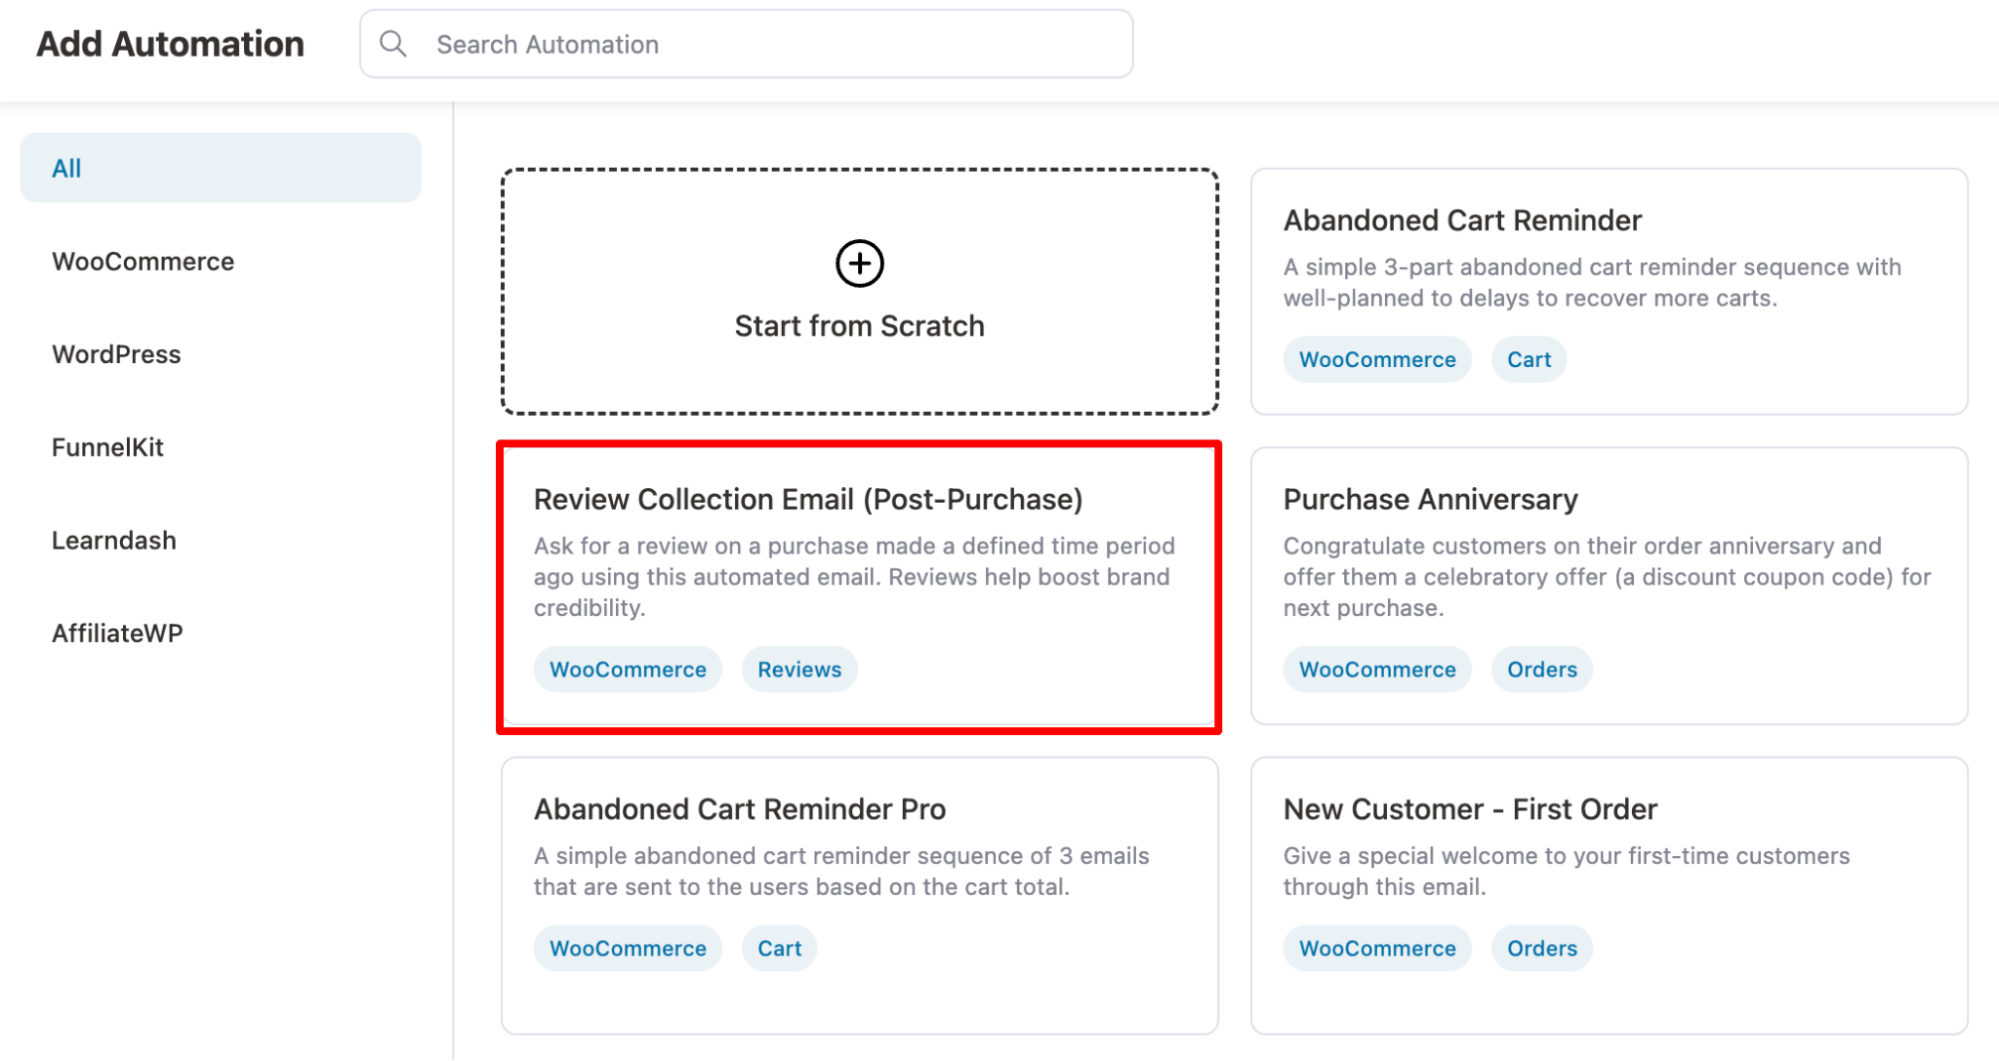Select the AffiliateWP sidebar filter
Screen dimensions: 1999x1061
(x=118, y=632)
